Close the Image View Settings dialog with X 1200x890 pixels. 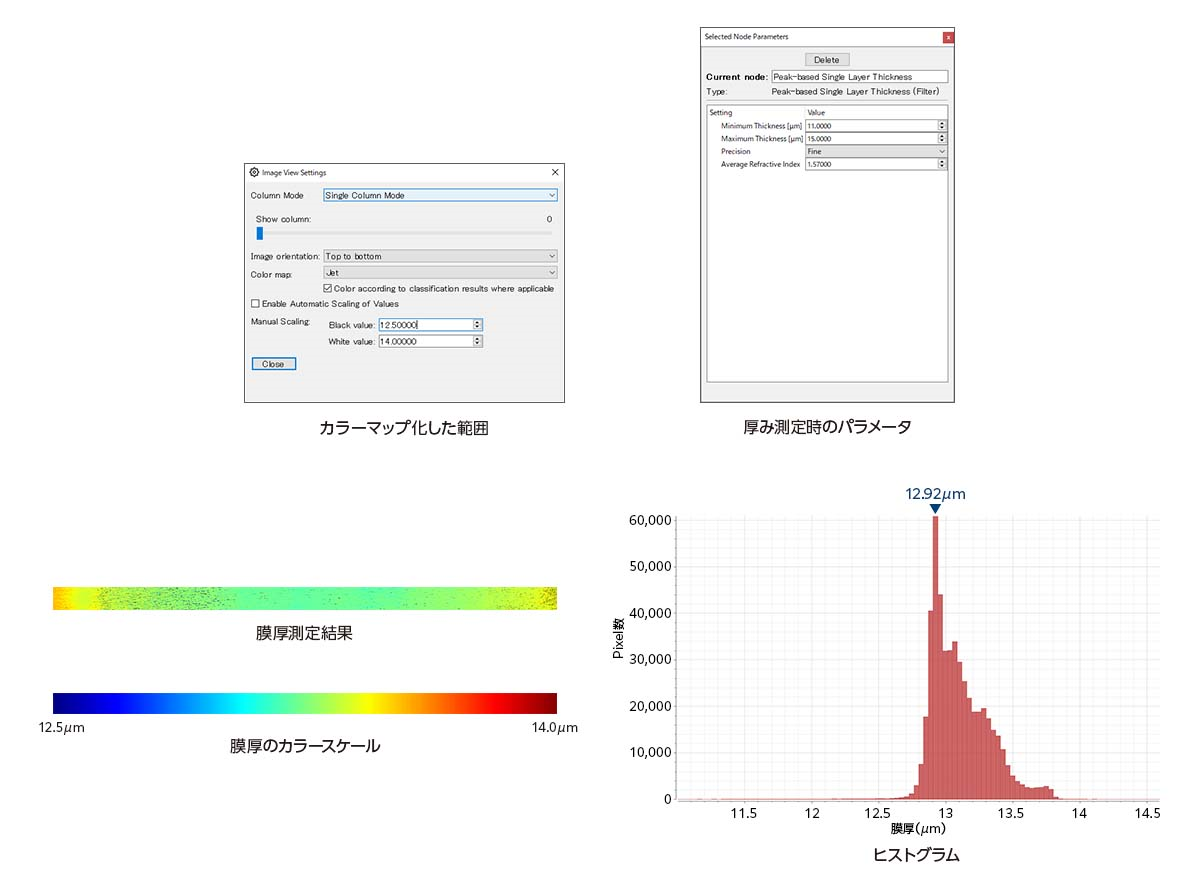pos(555,172)
